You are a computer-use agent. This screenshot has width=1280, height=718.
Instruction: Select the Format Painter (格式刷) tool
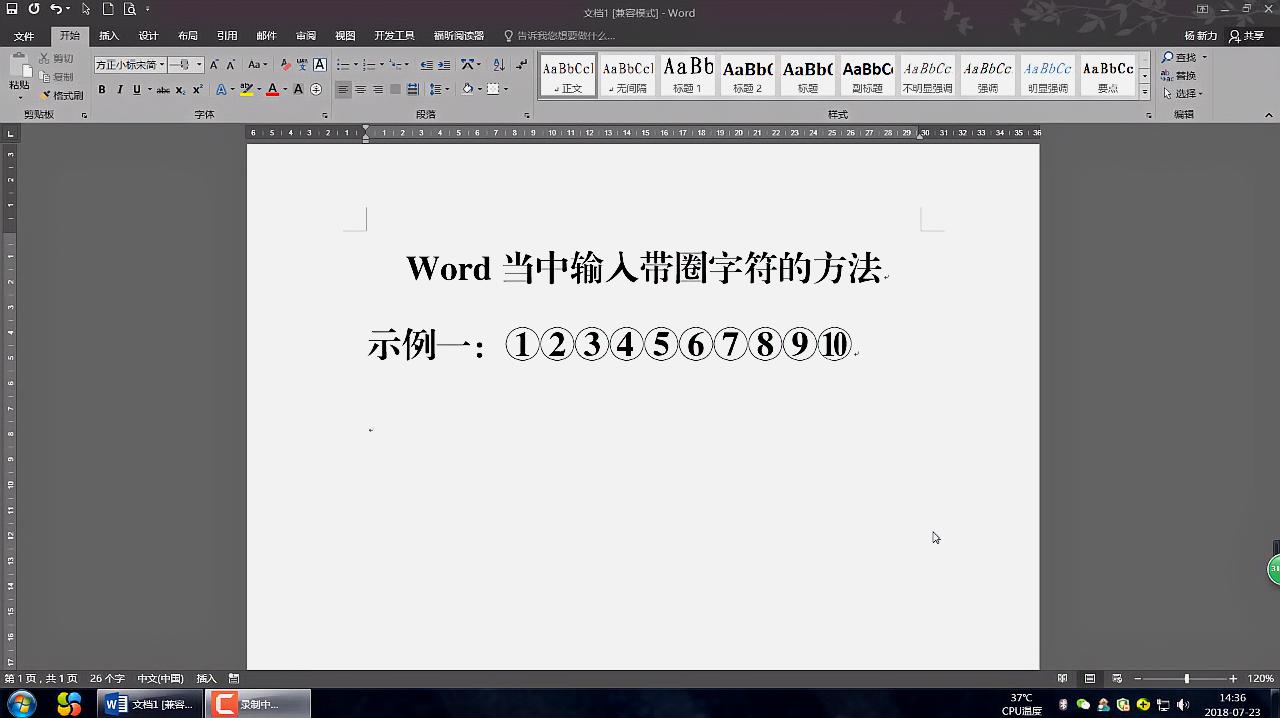pos(62,94)
